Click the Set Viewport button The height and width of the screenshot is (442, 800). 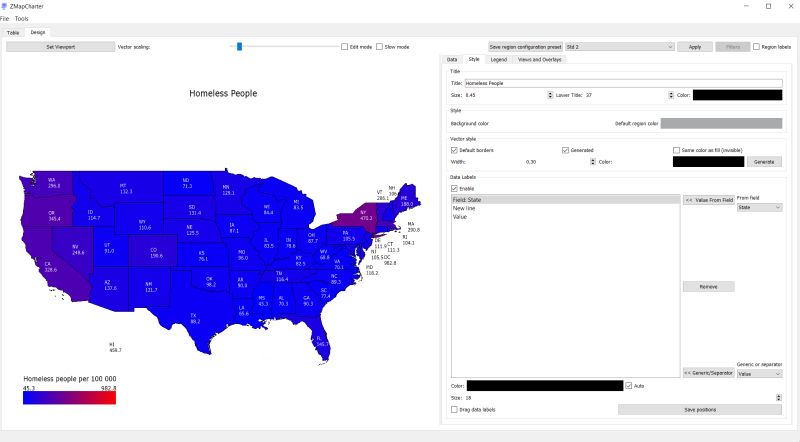pos(60,47)
